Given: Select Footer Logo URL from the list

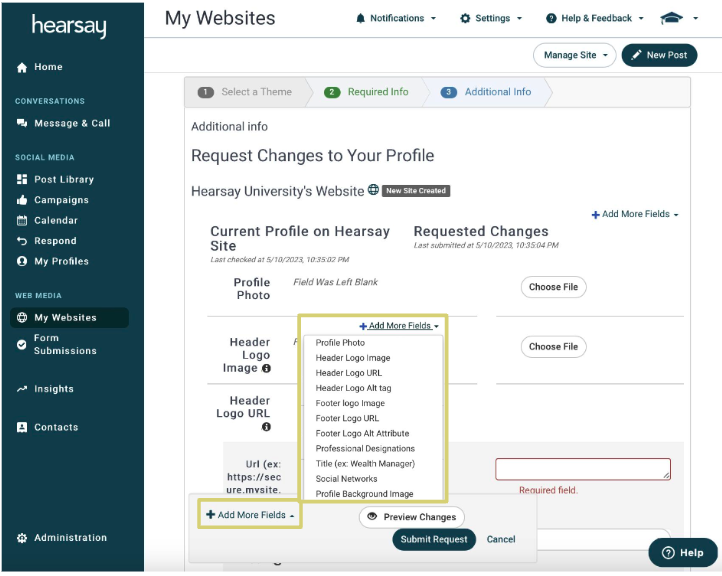Looking at the screenshot, I should [x=347, y=418].
